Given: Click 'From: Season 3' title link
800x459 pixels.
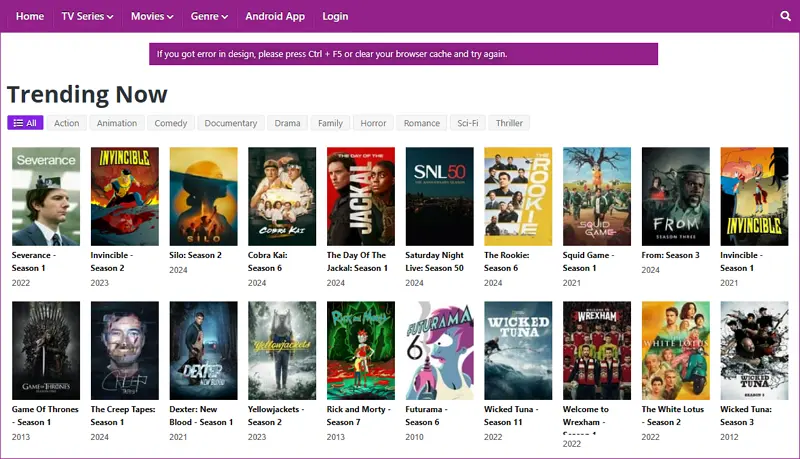Looking at the screenshot, I should click(670, 255).
